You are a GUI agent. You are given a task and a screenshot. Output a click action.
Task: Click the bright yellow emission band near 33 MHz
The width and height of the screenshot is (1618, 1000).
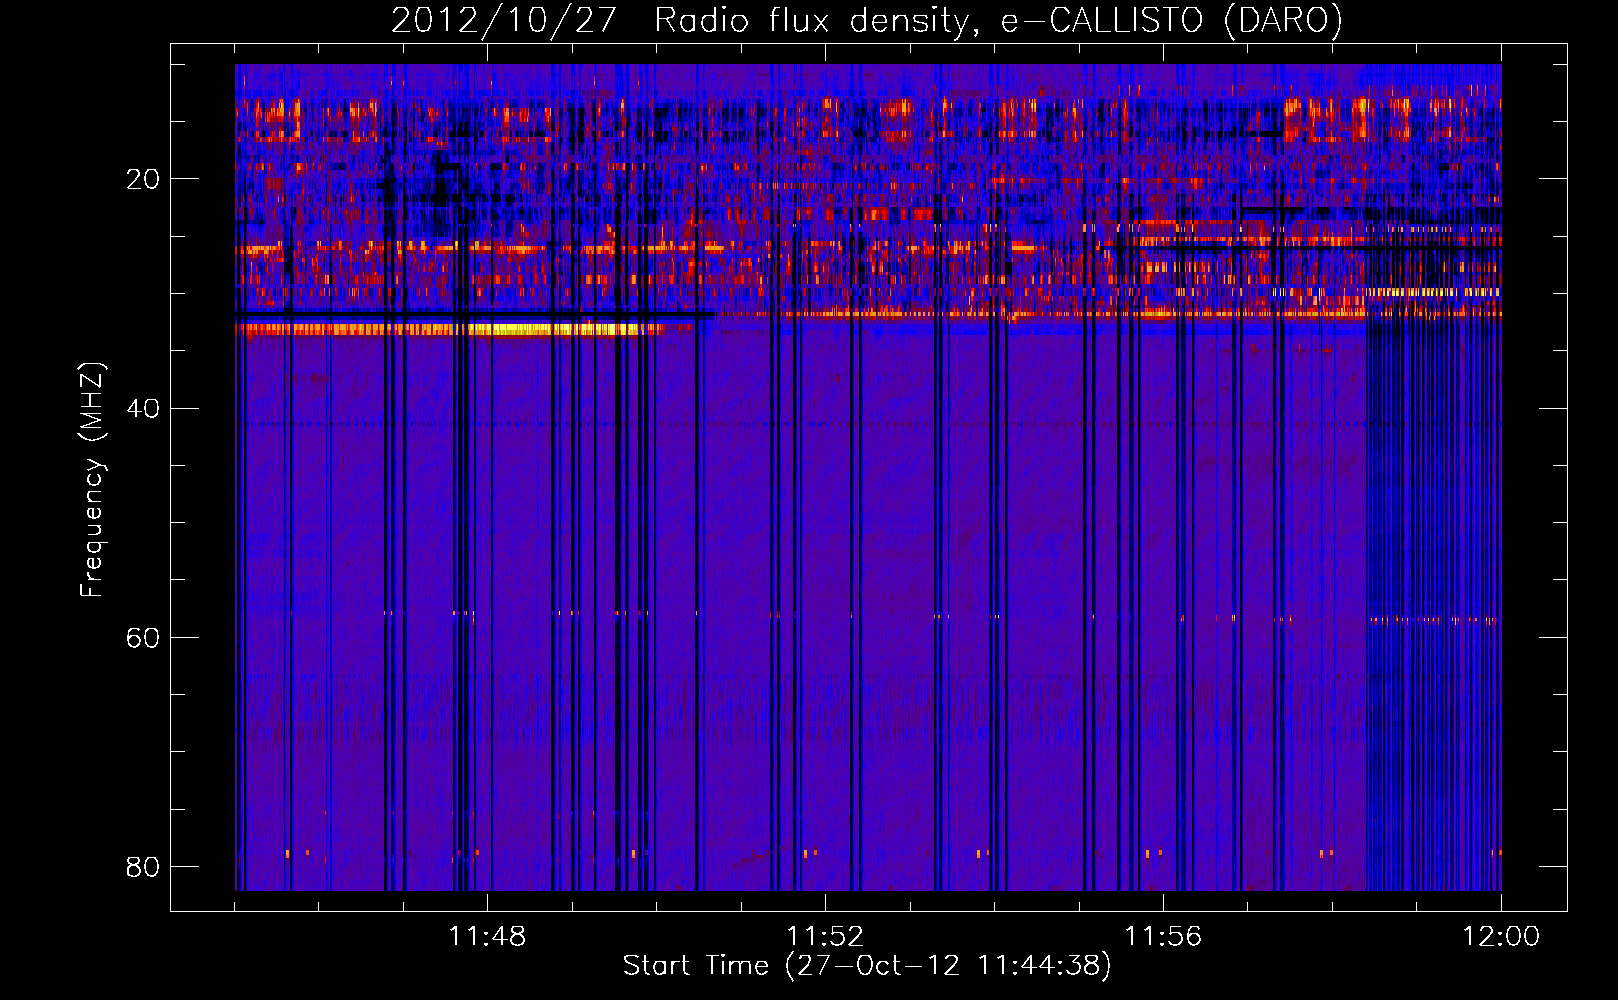[x=450, y=329]
